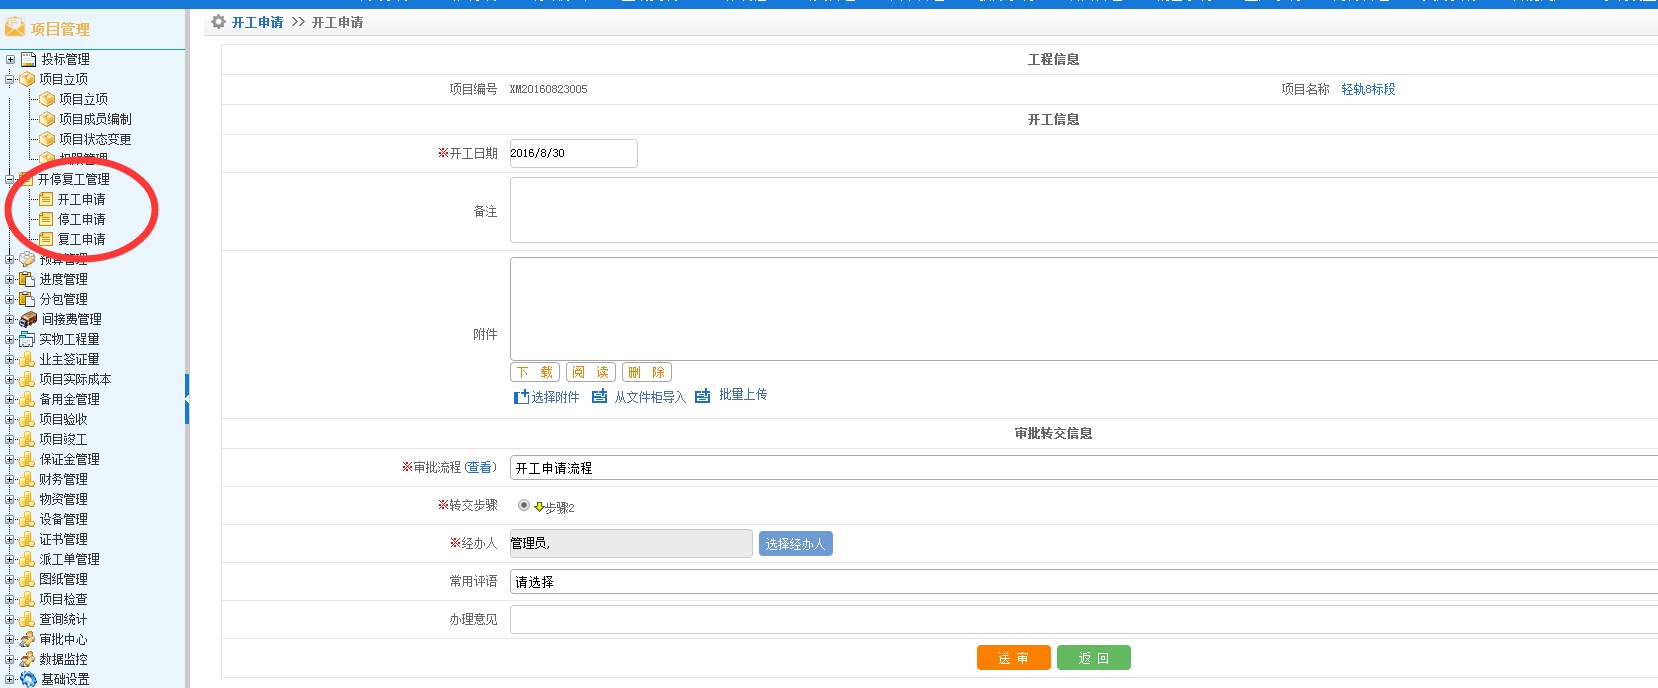
Task: Click the 分包管理 clipboard icon
Action: coord(27,299)
